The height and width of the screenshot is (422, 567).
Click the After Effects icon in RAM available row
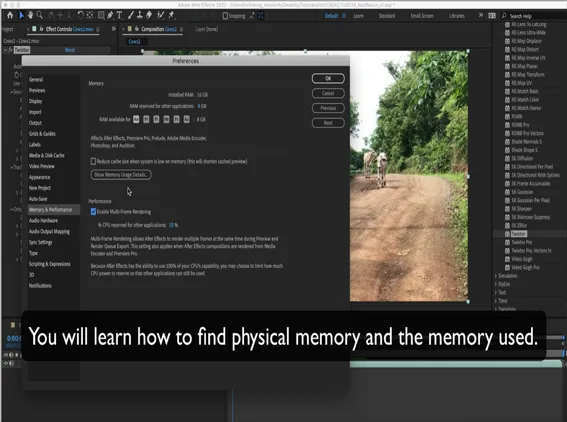(136, 119)
